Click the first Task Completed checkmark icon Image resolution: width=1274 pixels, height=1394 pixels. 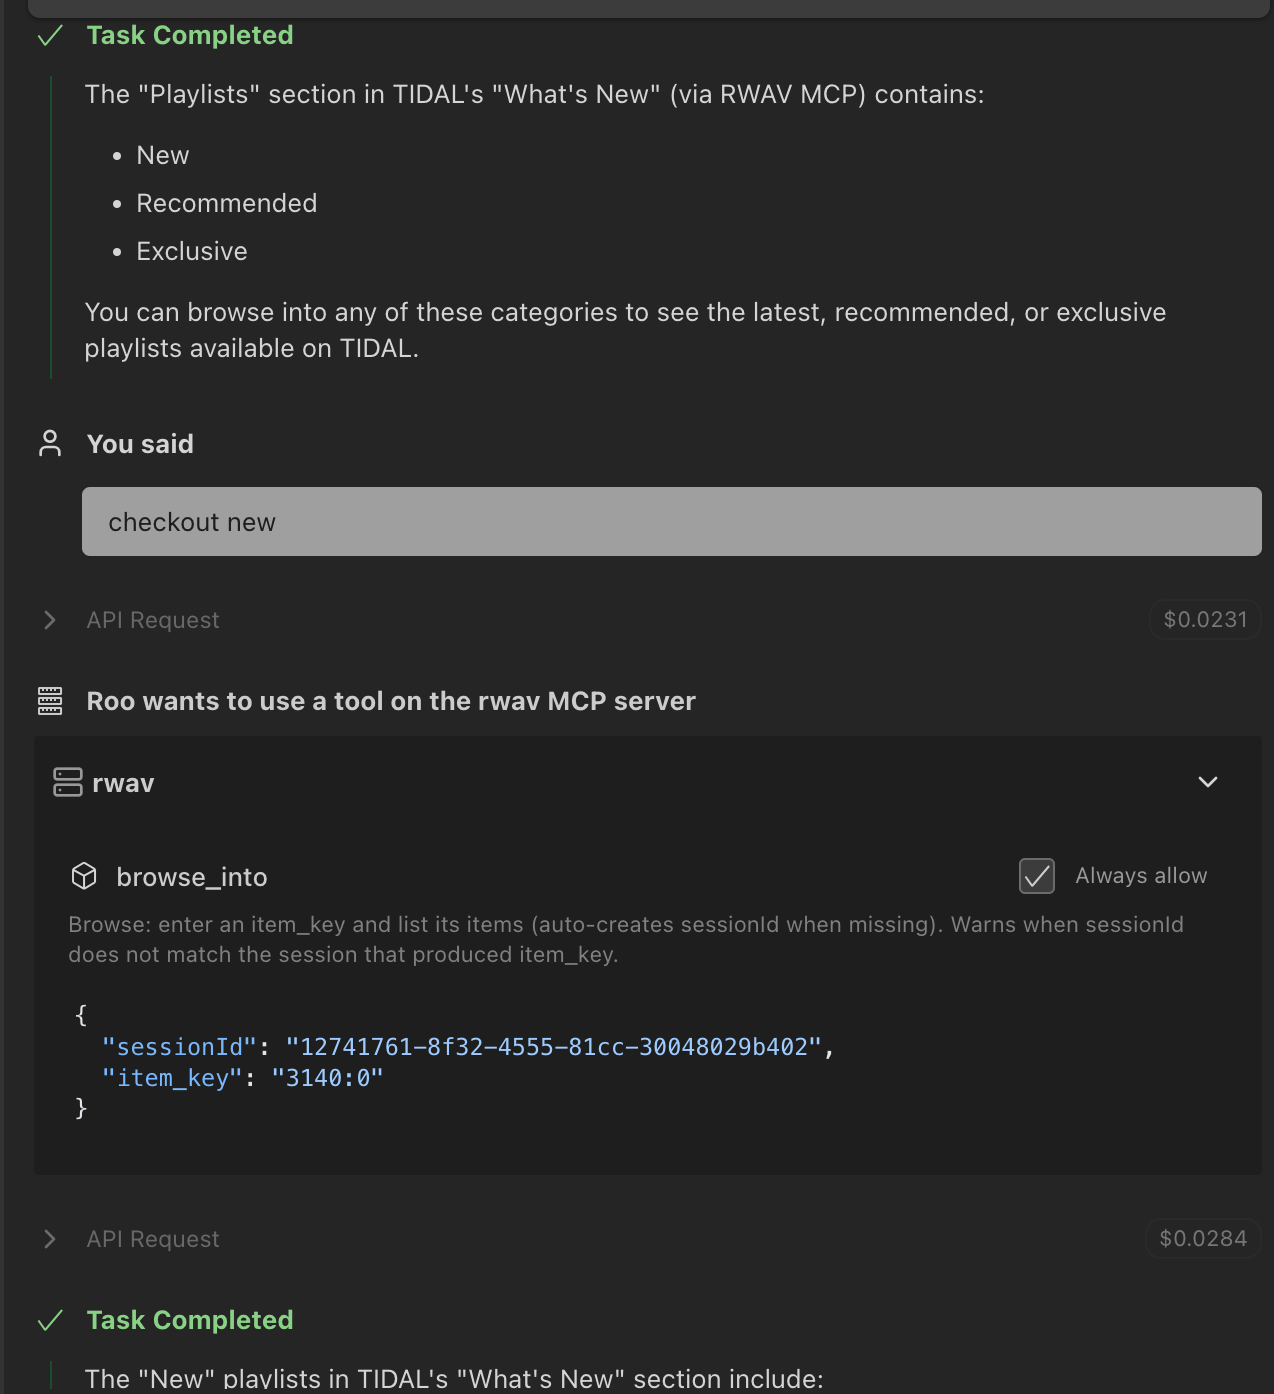pyautogui.click(x=50, y=37)
